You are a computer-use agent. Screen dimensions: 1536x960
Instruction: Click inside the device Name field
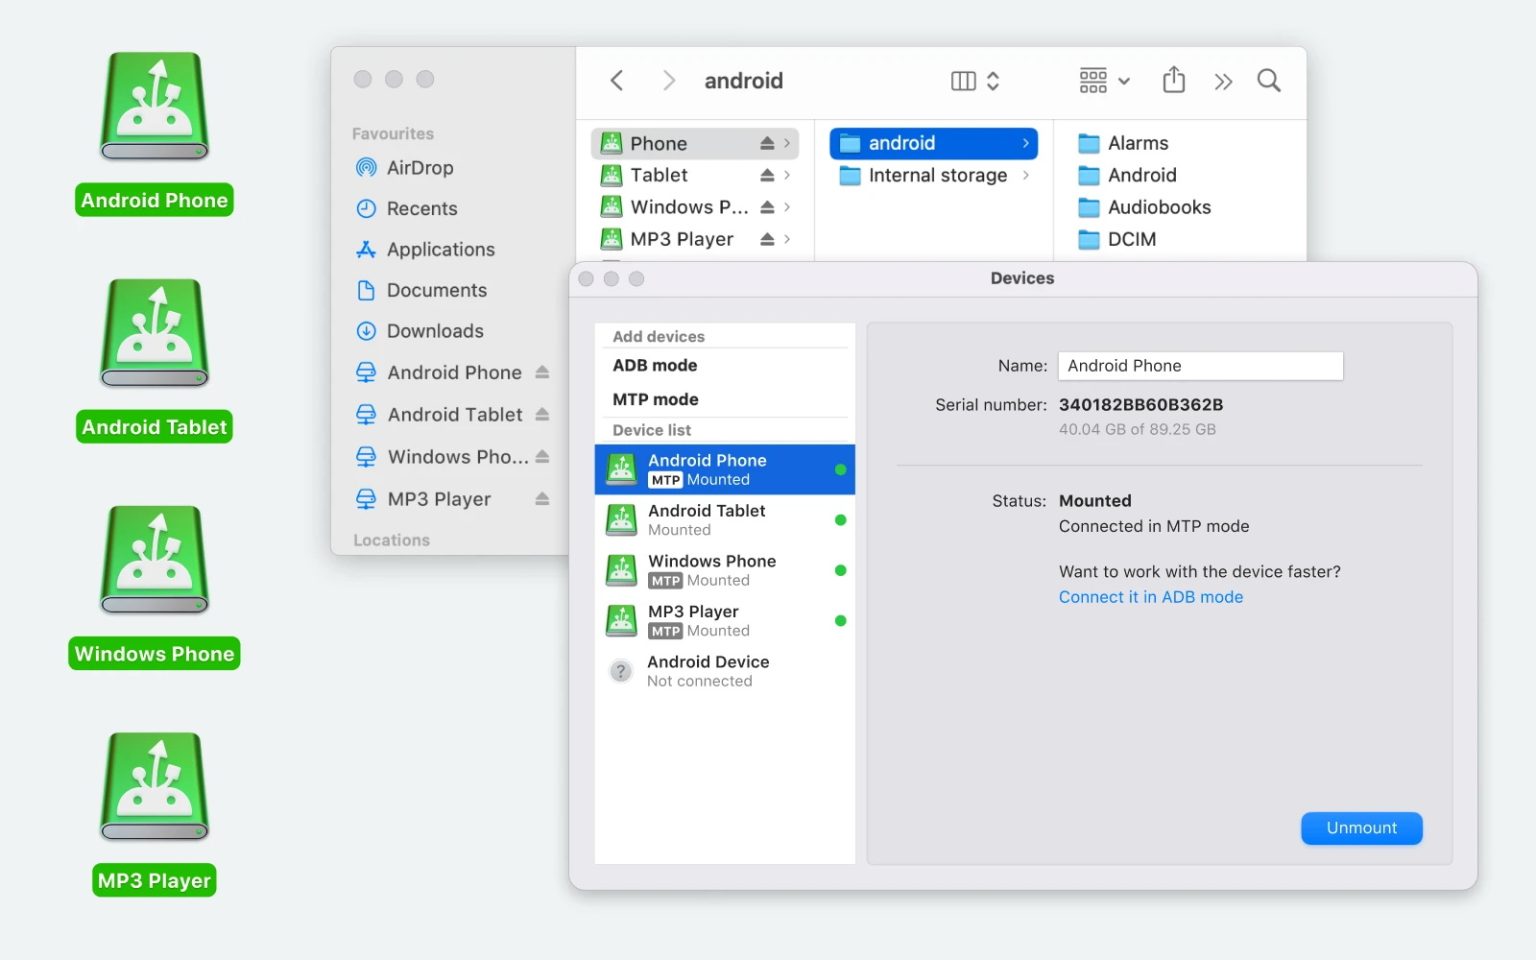(x=1199, y=365)
